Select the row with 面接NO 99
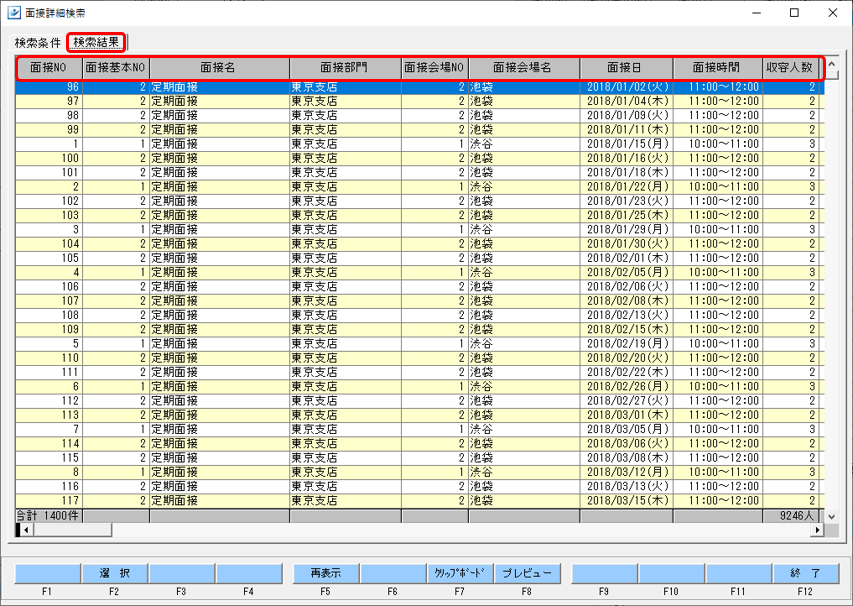Image resolution: width=853 pixels, height=606 pixels. [419, 129]
